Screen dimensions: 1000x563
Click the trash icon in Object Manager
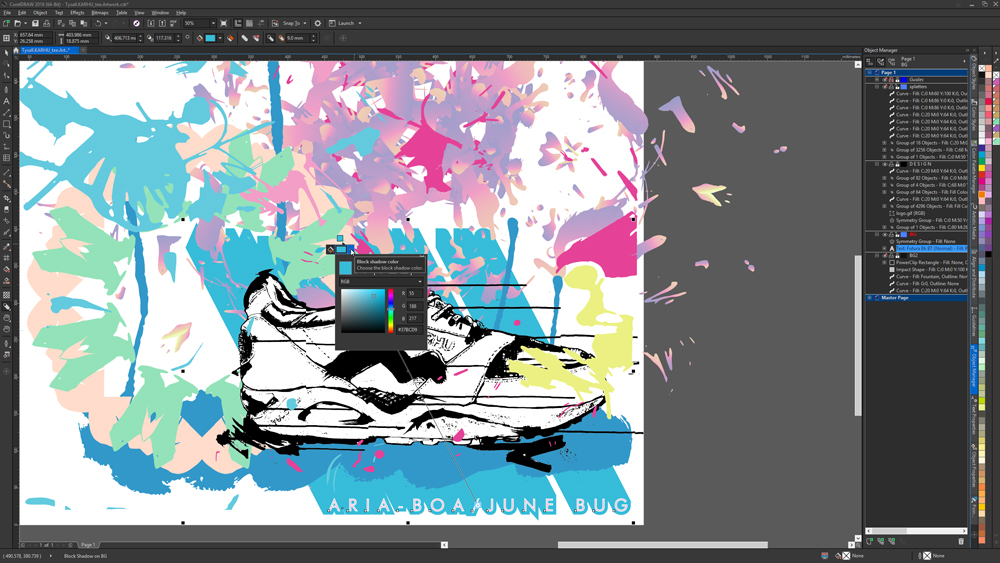click(x=961, y=541)
